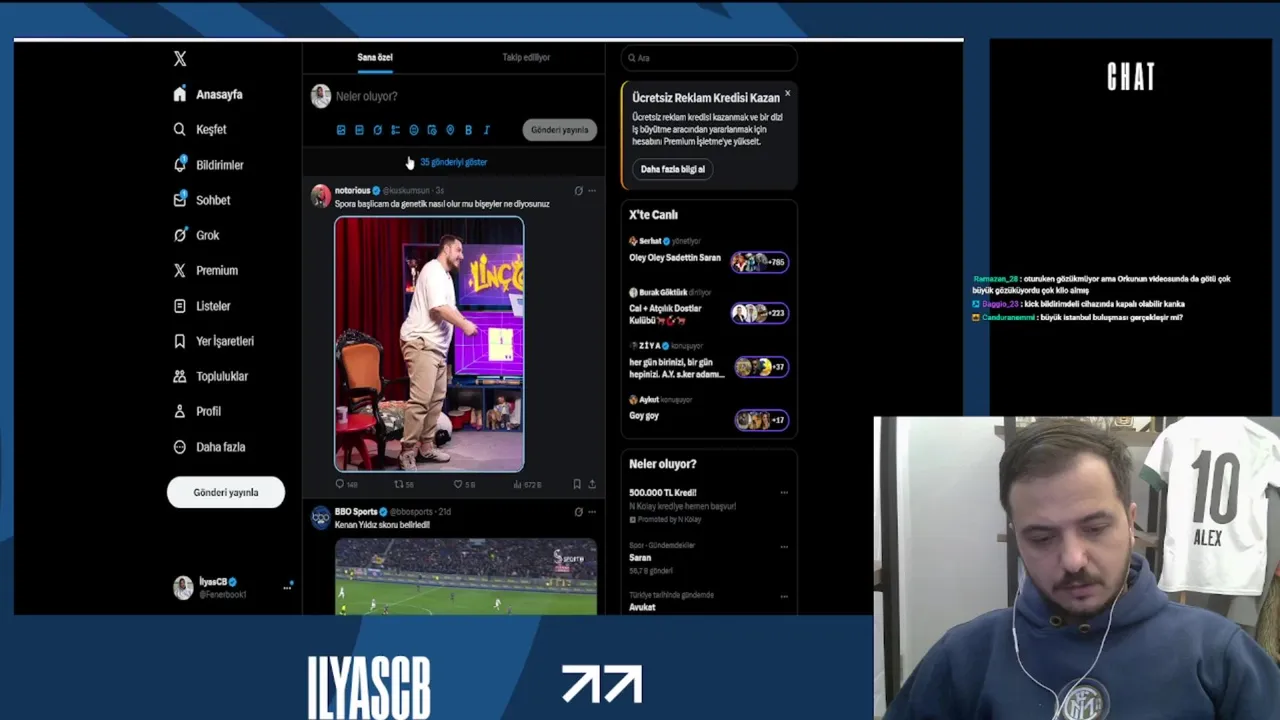The image size is (1280, 720).
Task: Open the emoji picker in composer
Action: (413, 130)
